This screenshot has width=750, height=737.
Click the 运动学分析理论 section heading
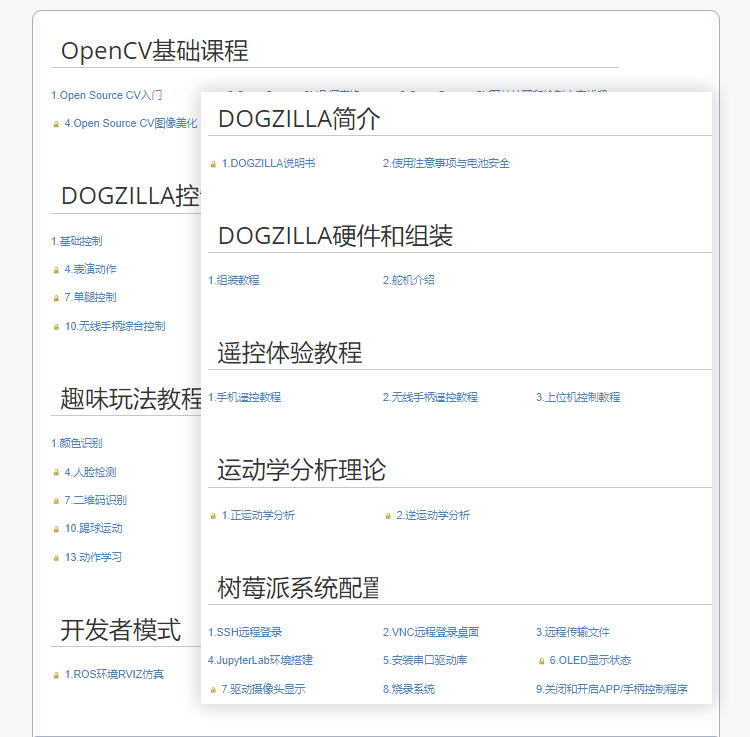pos(302,470)
